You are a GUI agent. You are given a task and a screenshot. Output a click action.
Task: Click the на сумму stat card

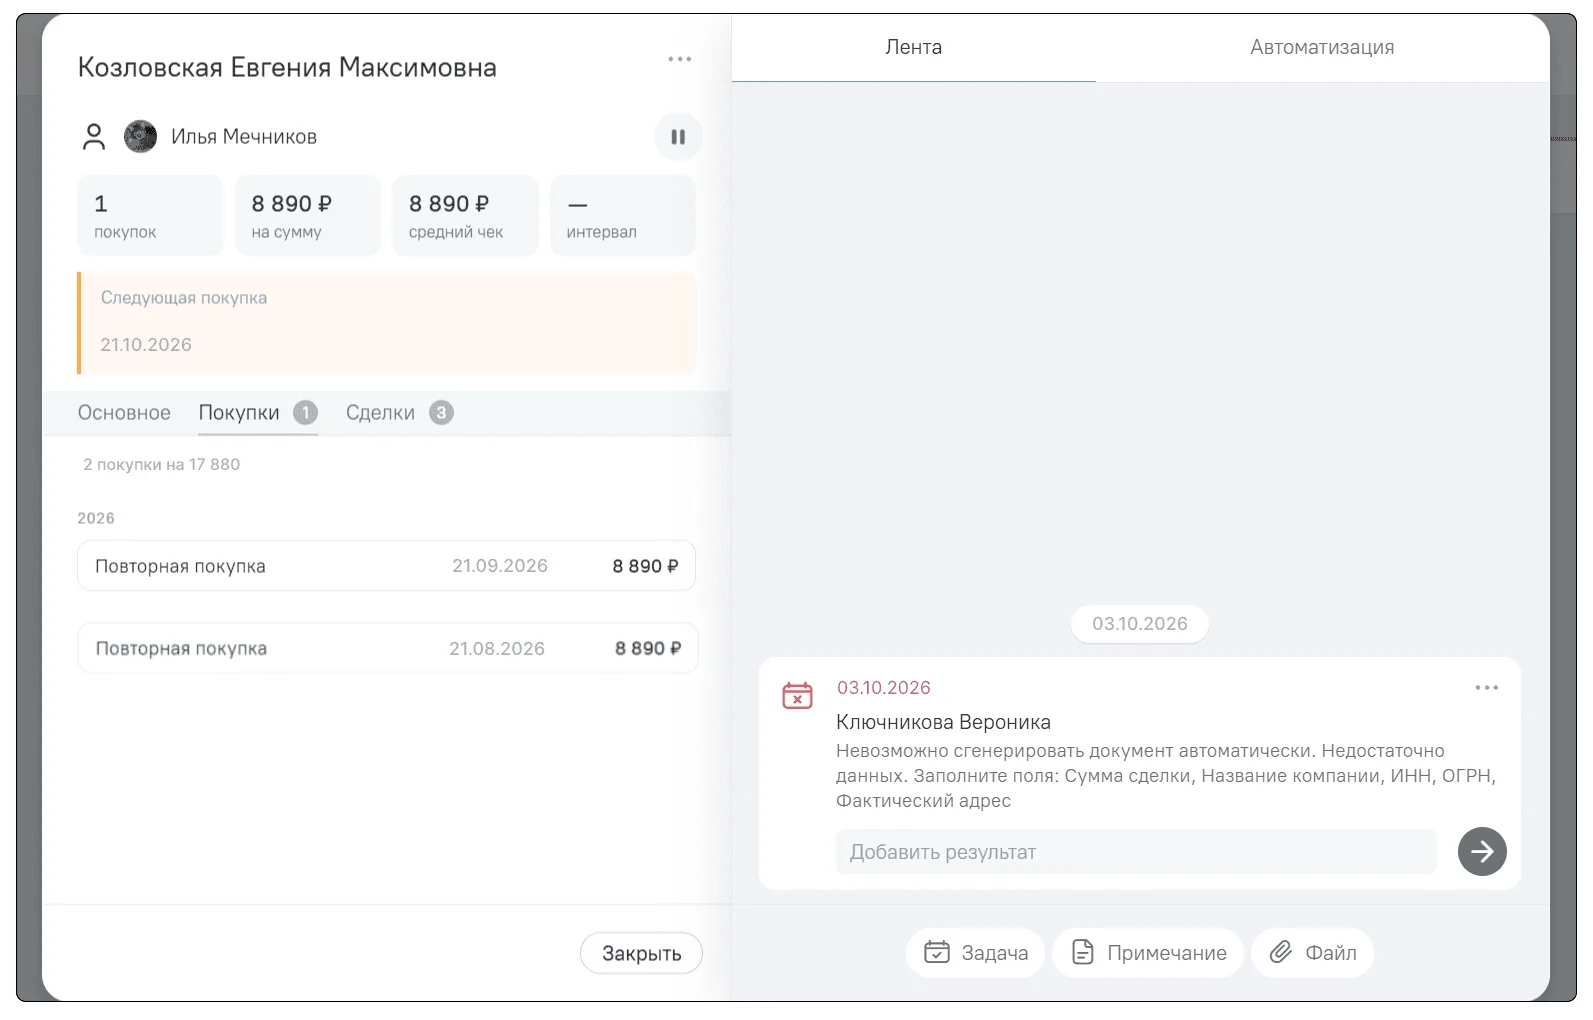[x=308, y=216]
